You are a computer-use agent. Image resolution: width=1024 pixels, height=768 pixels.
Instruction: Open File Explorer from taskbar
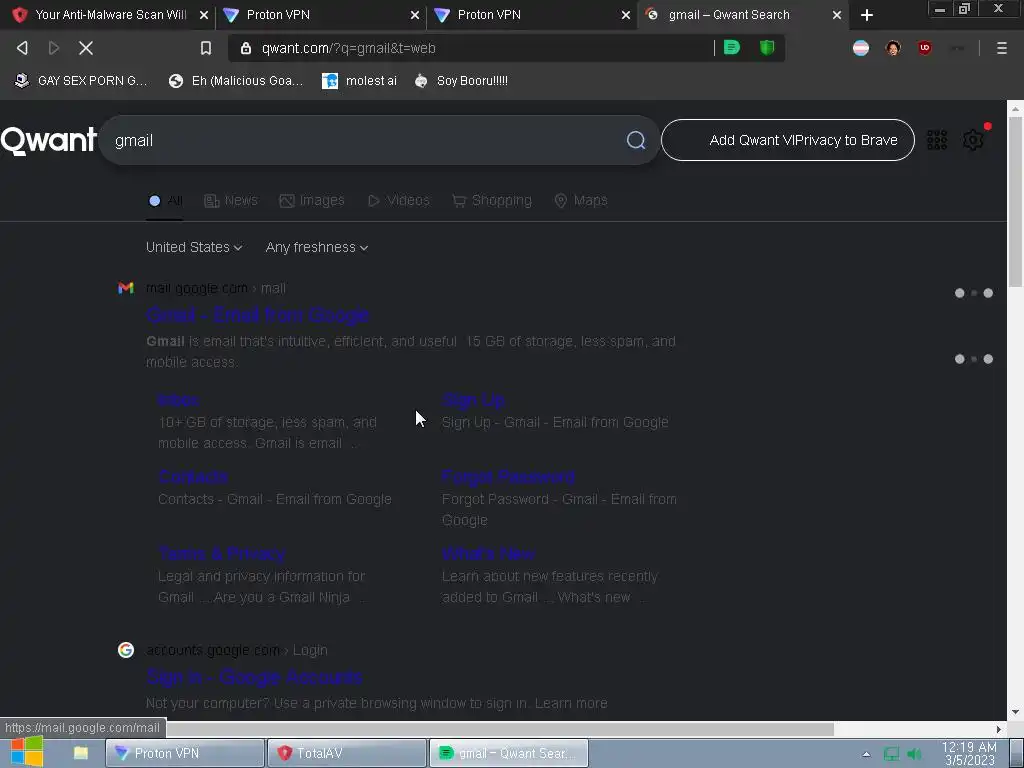(80, 753)
